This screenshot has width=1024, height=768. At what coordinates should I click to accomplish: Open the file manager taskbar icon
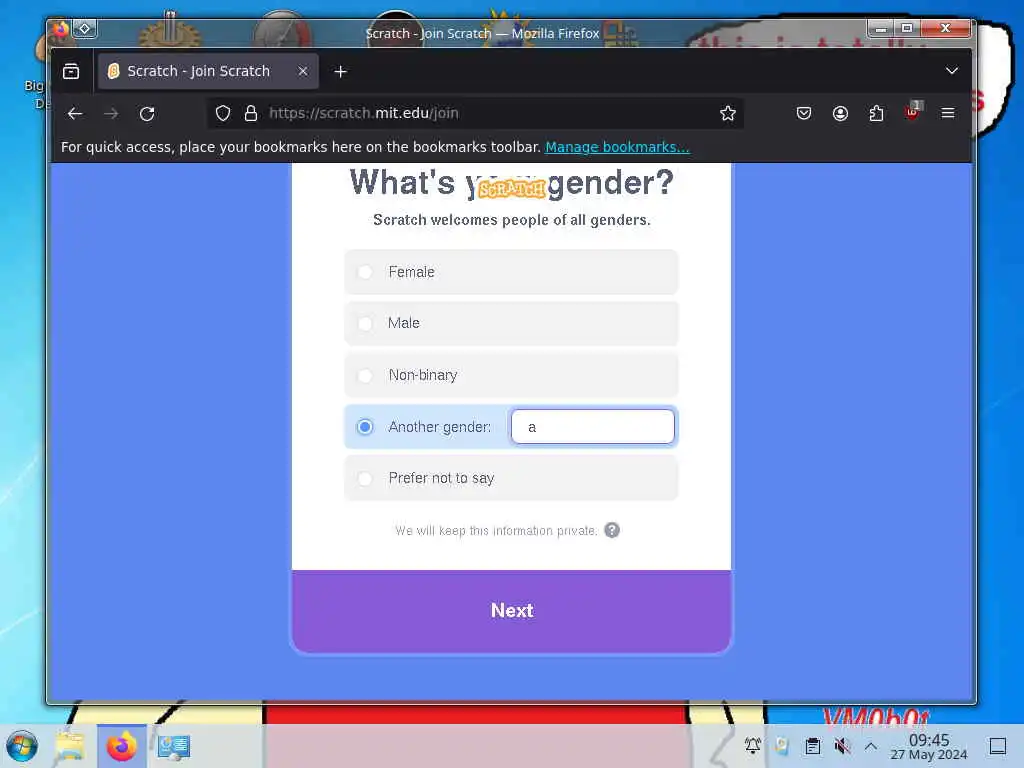pos(71,746)
